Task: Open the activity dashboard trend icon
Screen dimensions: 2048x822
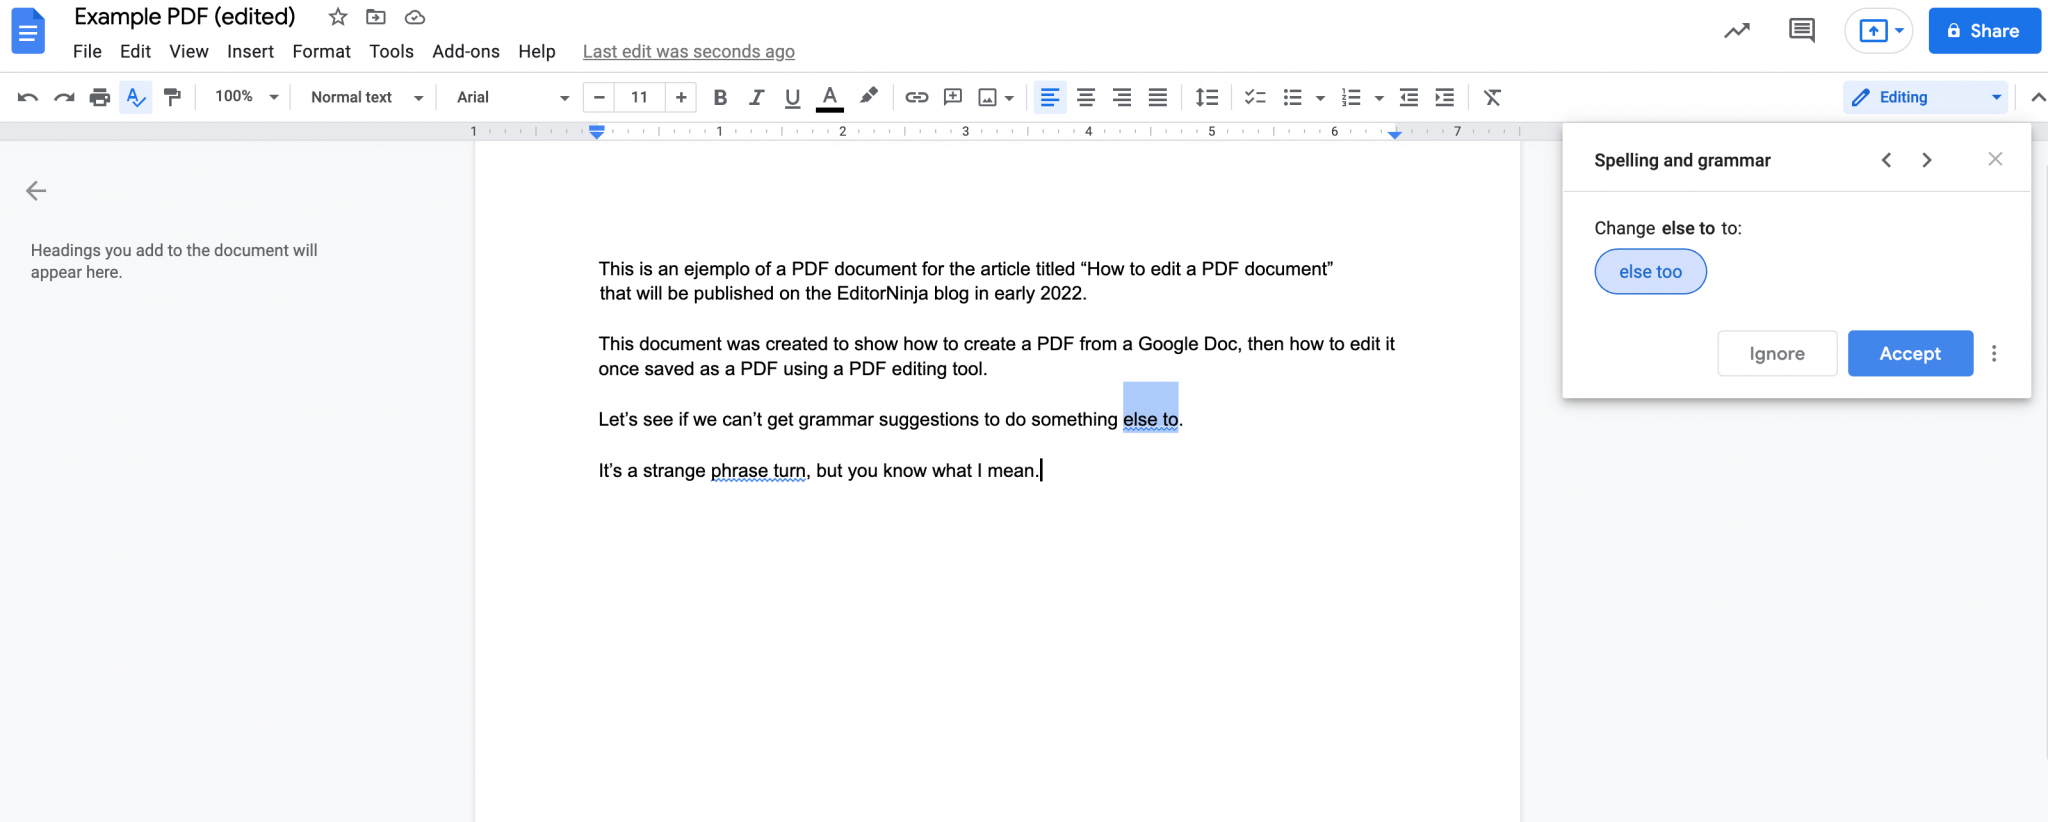Action: point(1737,31)
